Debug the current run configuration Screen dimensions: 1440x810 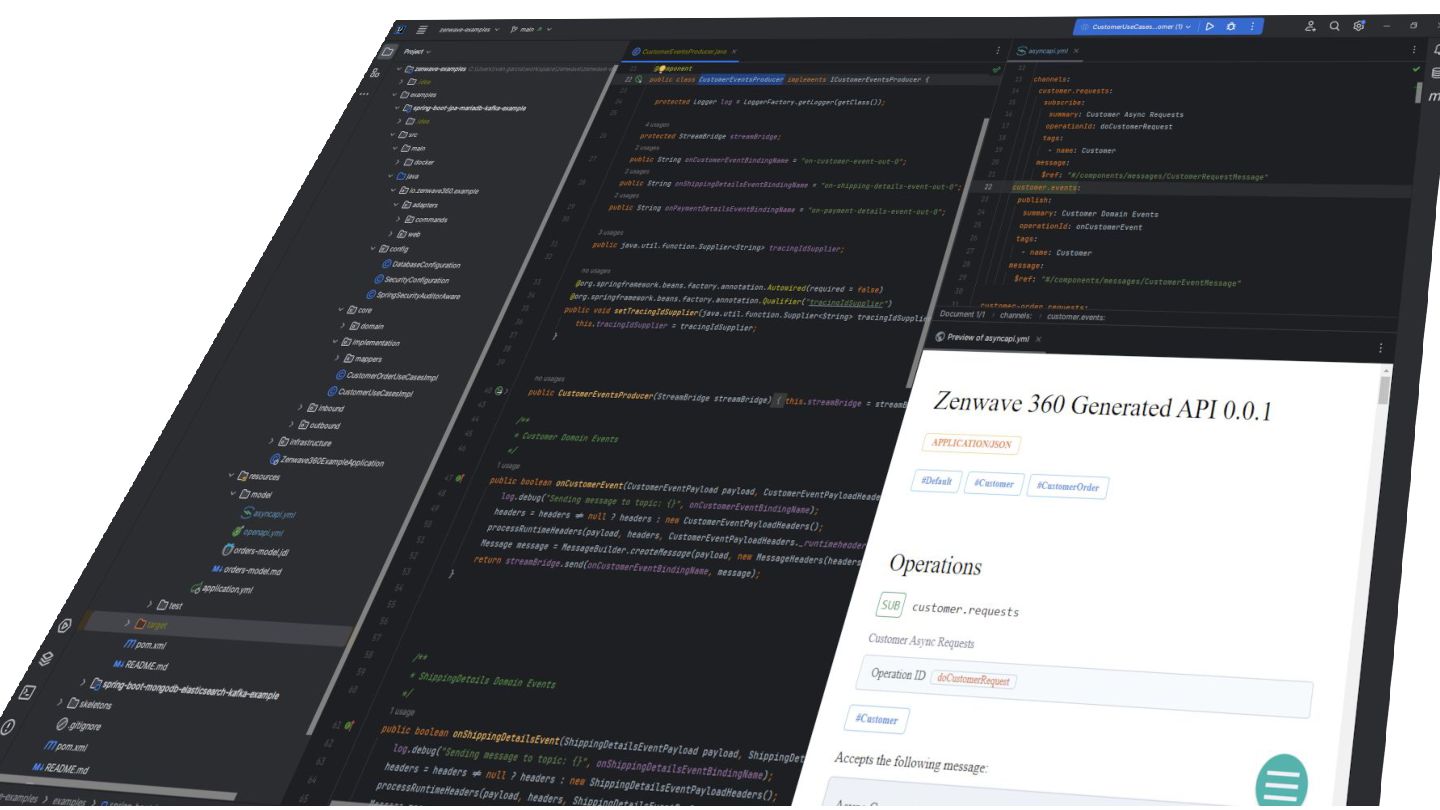(1231, 27)
